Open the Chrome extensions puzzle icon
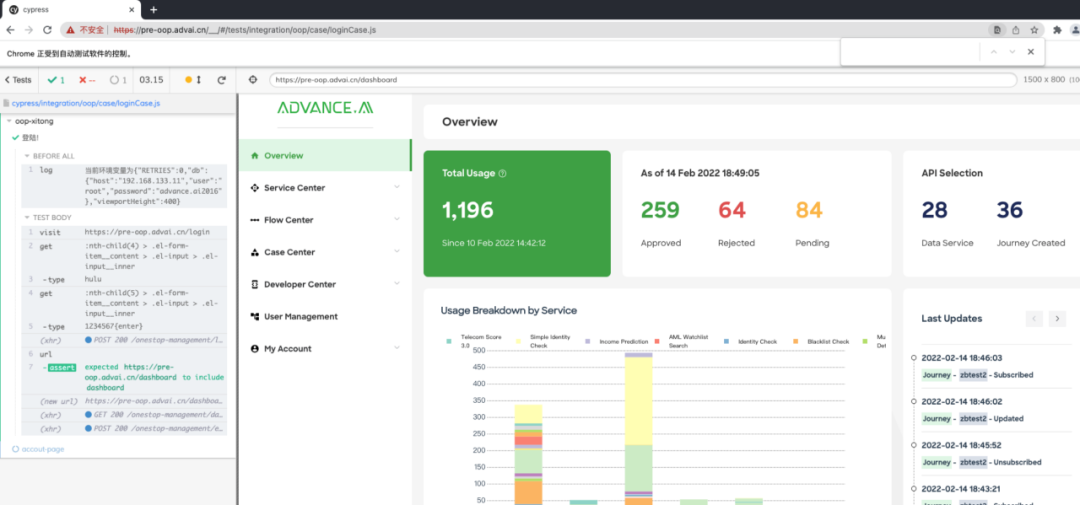1080x505 pixels. tap(1057, 30)
